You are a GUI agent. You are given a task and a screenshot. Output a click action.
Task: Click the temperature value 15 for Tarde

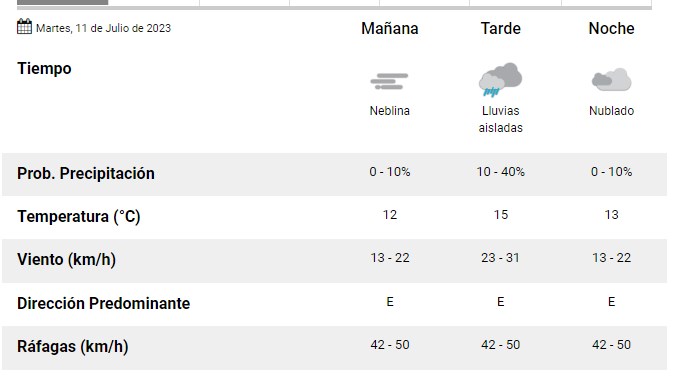[501, 214]
